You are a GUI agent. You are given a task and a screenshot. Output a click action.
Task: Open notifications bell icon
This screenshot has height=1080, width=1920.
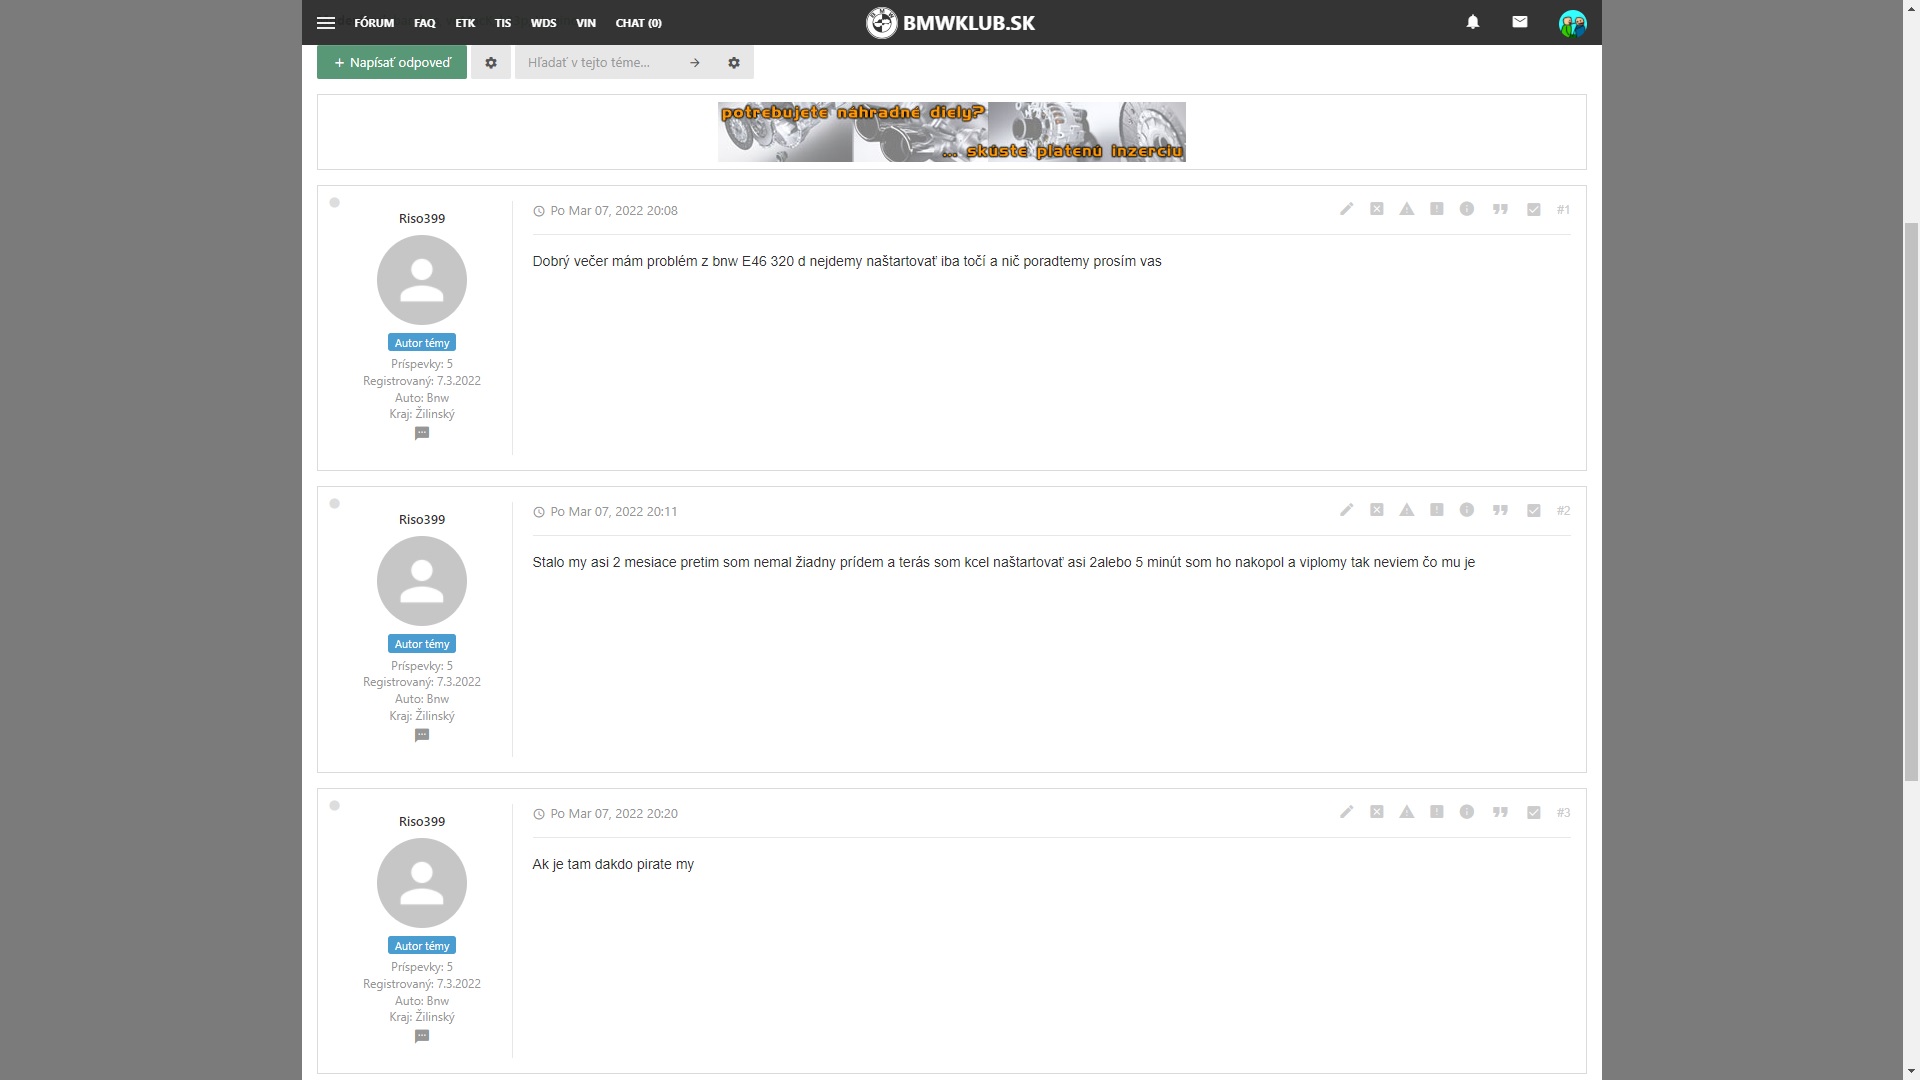(x=1472, y=22)
